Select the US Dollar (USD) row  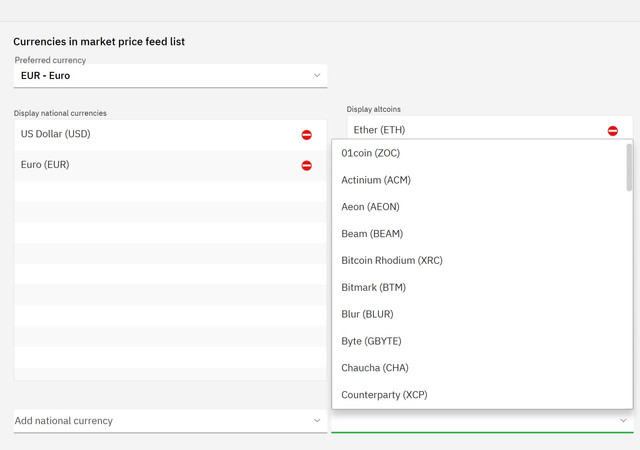click(170, 135)
